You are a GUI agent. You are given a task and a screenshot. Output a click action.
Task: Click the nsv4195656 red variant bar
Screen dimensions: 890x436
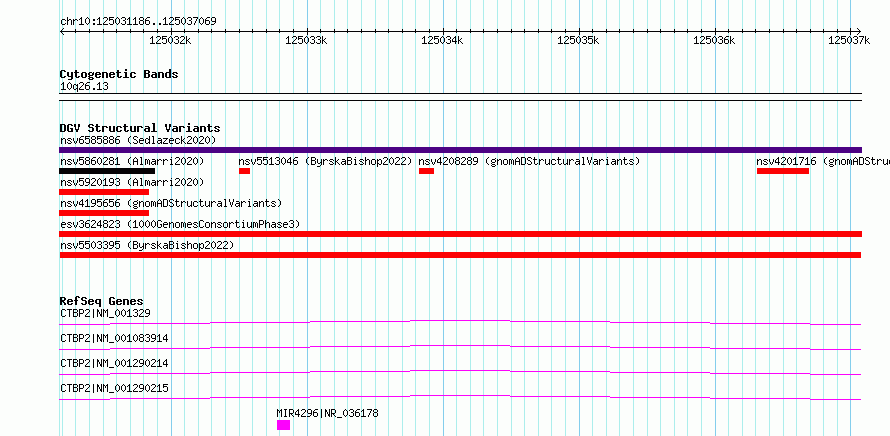tap(104, 213)
